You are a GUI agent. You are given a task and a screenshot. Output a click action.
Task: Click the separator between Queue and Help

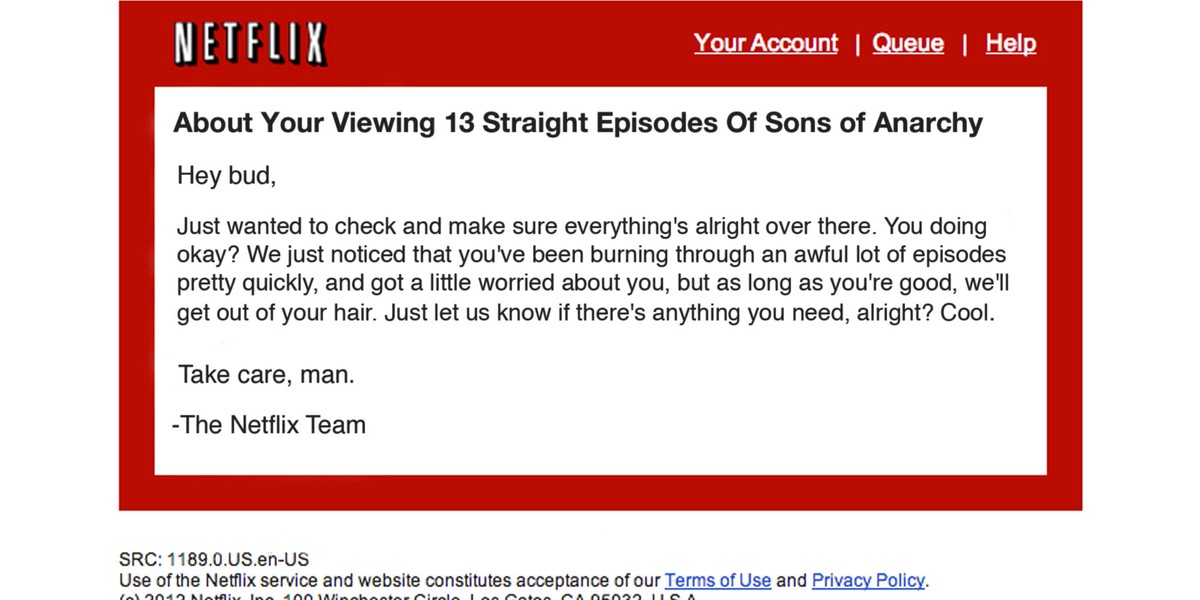(965, 45)
